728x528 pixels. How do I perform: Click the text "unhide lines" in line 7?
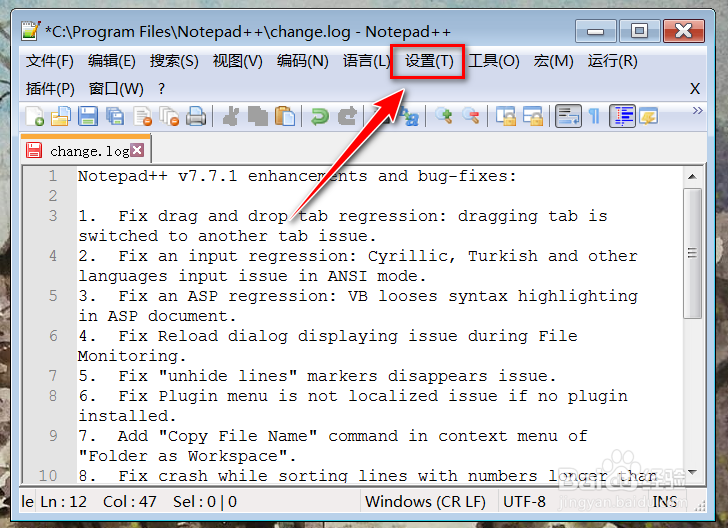pyautogui.click(x=228, y=376)
